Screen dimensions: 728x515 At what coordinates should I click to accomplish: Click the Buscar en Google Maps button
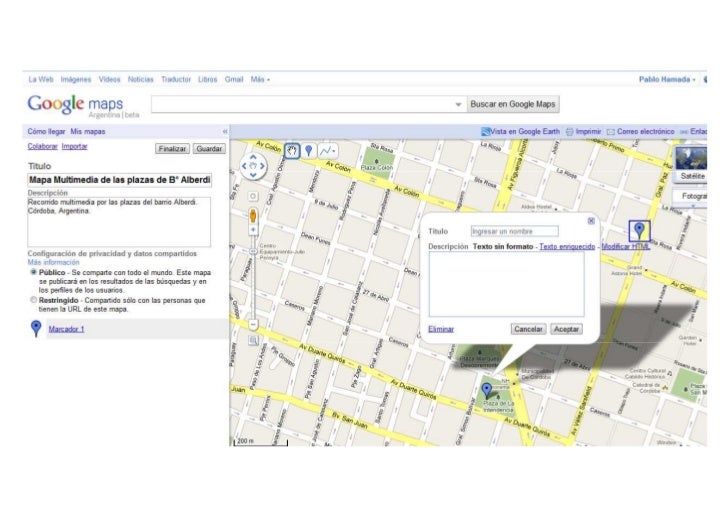pyautogui.click(x=513, y=104)
